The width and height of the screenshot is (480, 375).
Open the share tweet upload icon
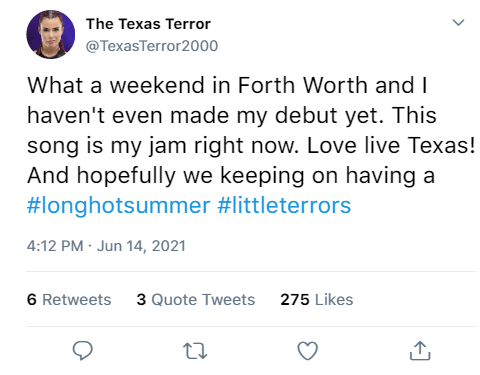(x=420, y=351)
